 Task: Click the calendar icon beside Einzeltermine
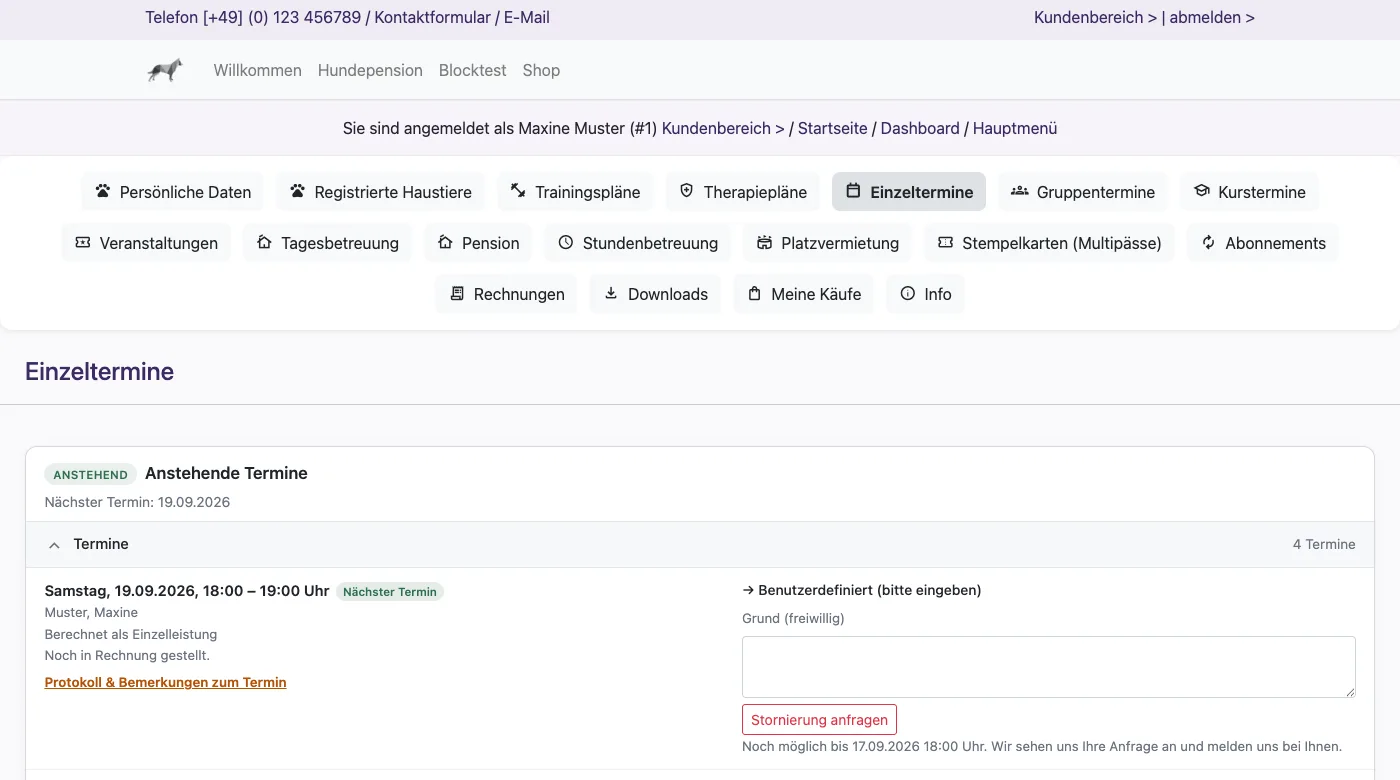pyautogui.click(x=853, y=191)
